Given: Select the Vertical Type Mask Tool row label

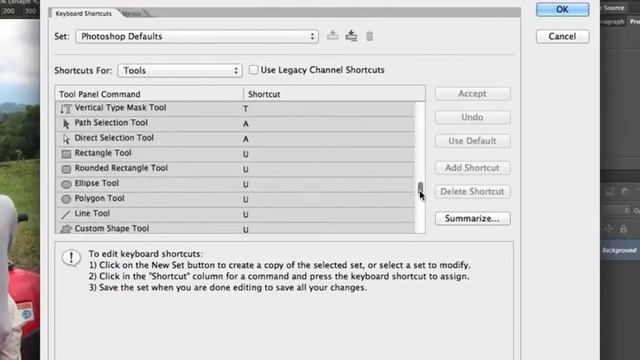Looking at the screenshot, I should [120, 108].
